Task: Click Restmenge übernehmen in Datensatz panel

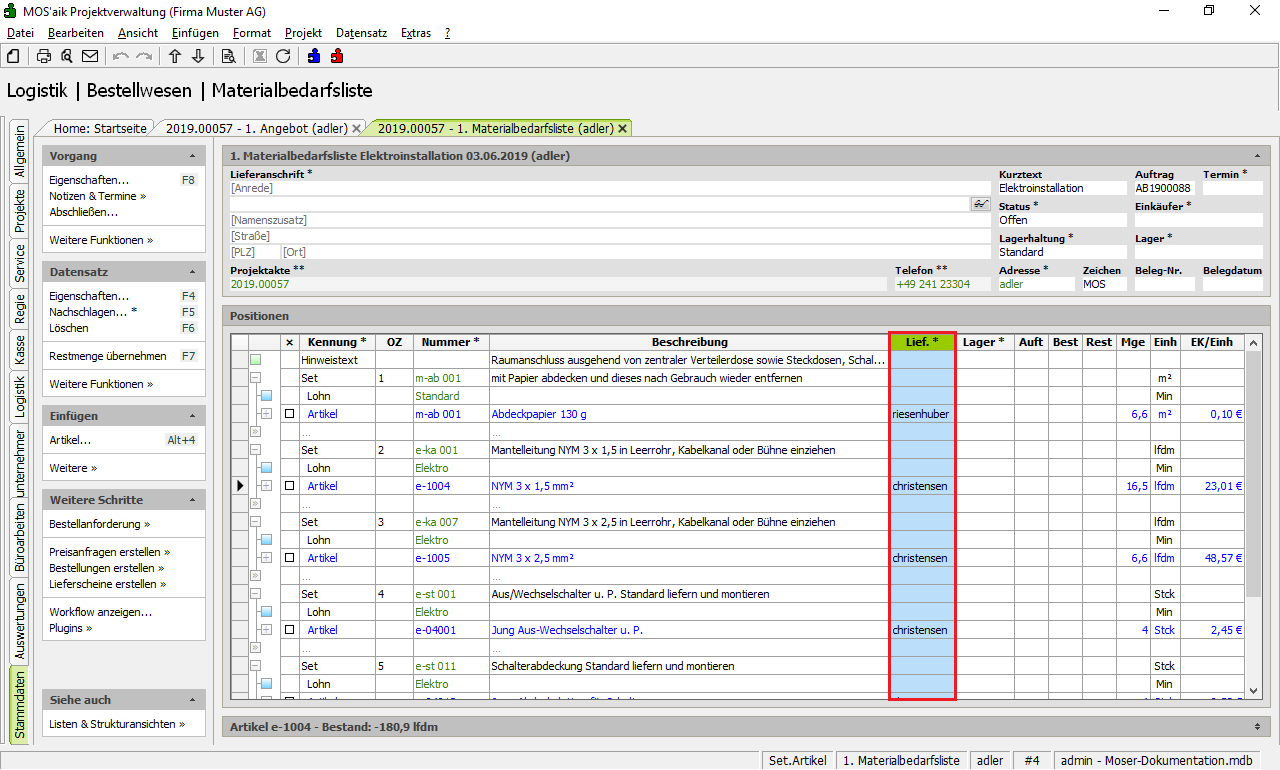Action: [107, 356]
